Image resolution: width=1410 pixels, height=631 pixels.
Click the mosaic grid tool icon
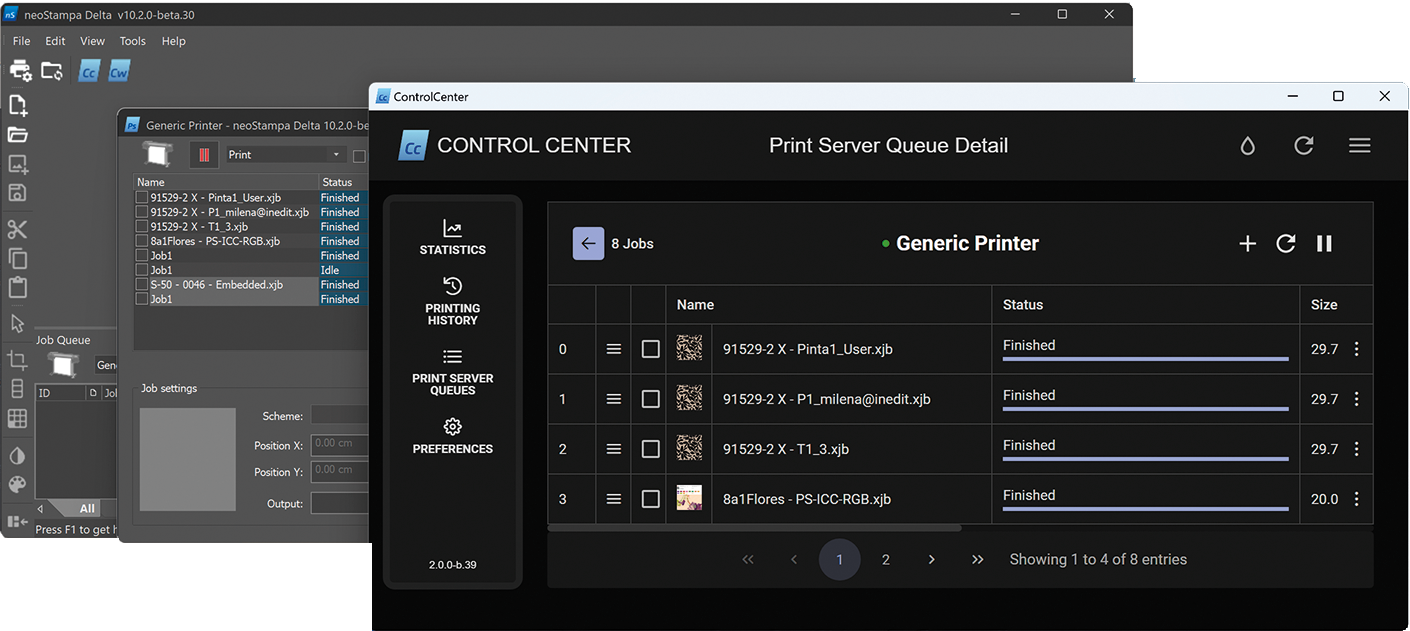coord(17,419)
